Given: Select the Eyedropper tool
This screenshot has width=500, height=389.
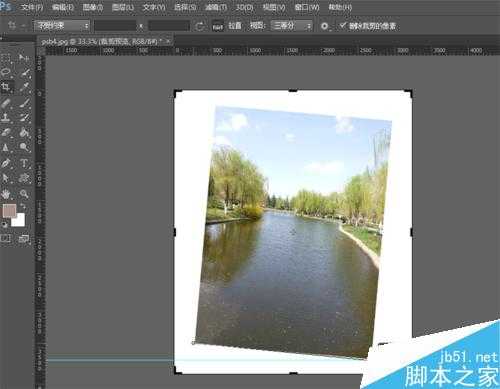Looking at the screenshot, I should [x=24, y=87].
